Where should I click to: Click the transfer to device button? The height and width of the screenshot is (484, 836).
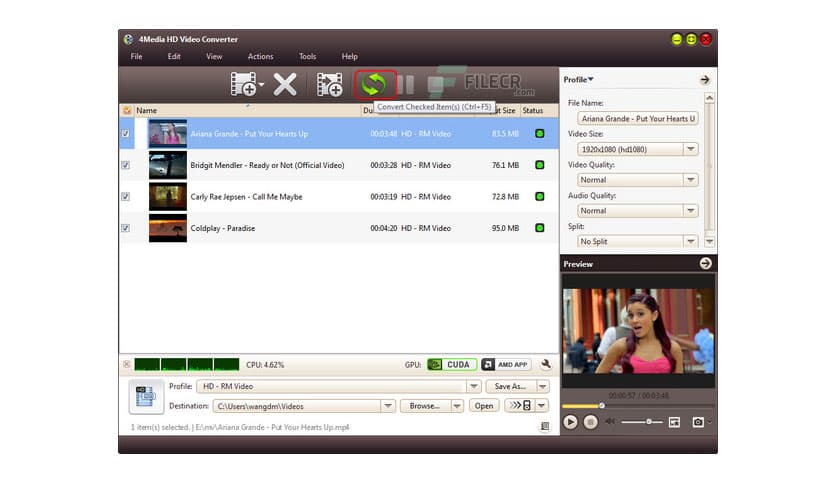[520, 406]
